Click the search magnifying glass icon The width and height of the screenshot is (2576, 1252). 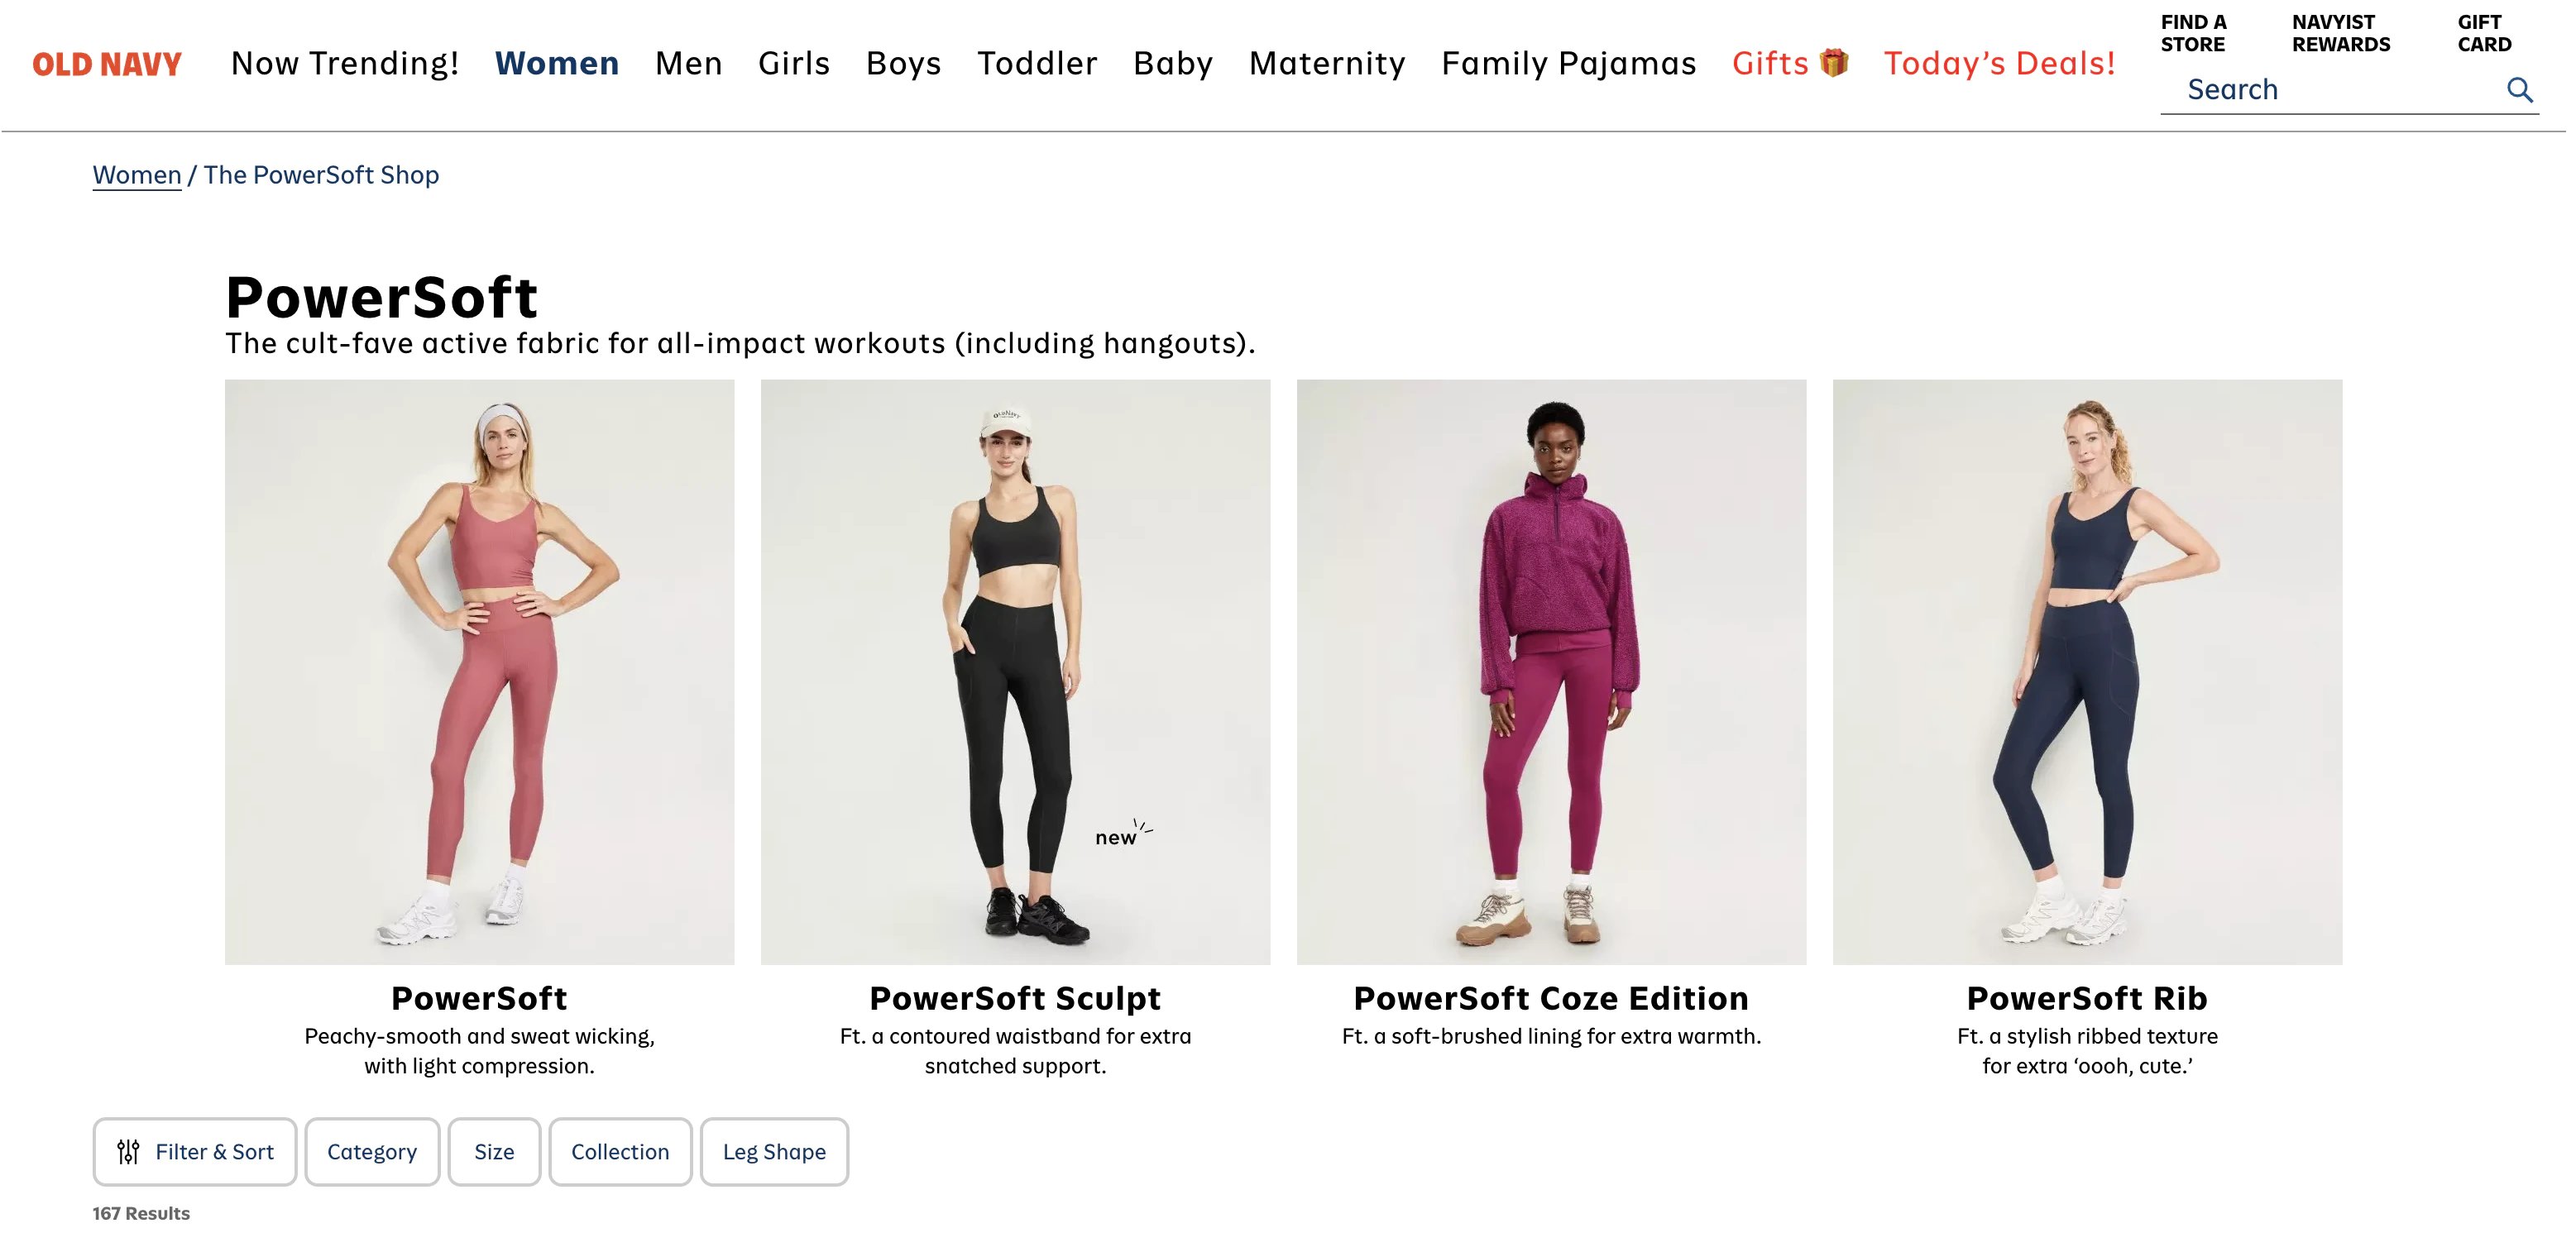[x=2519, y=90]
